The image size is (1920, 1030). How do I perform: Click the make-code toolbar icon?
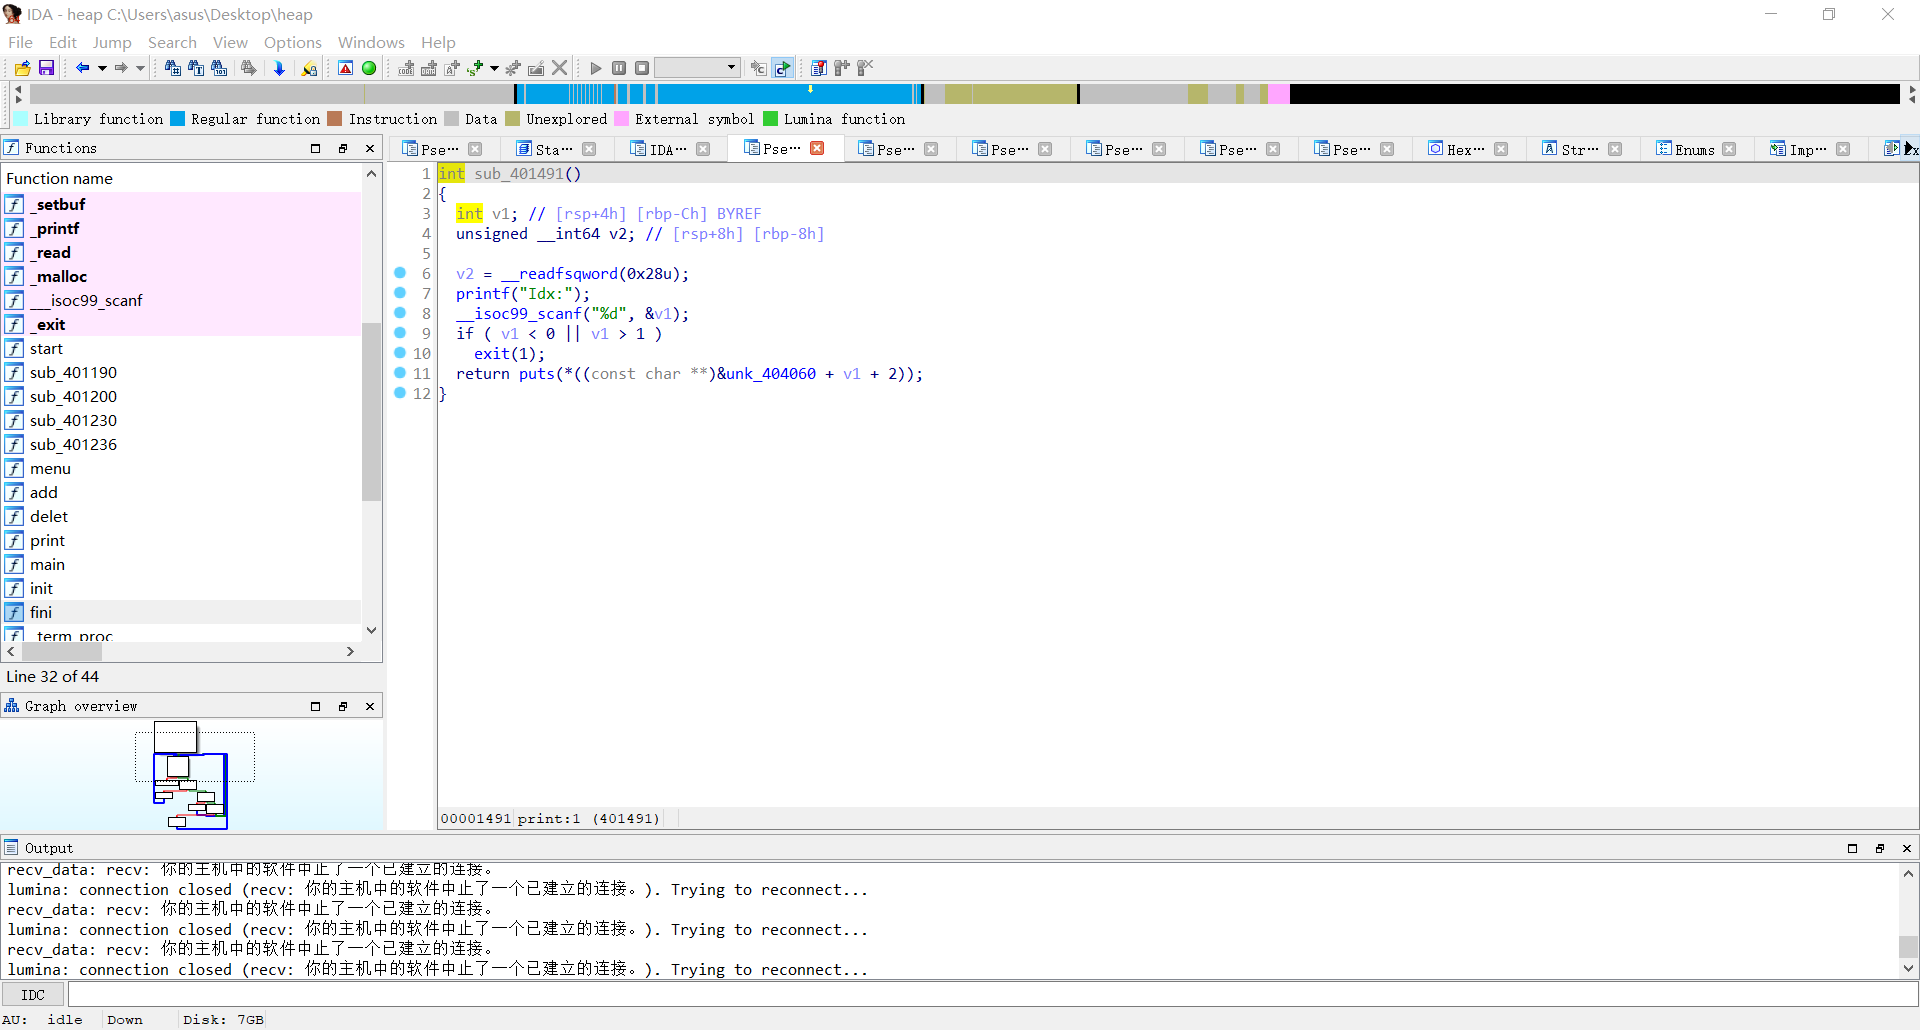point(406,68)
